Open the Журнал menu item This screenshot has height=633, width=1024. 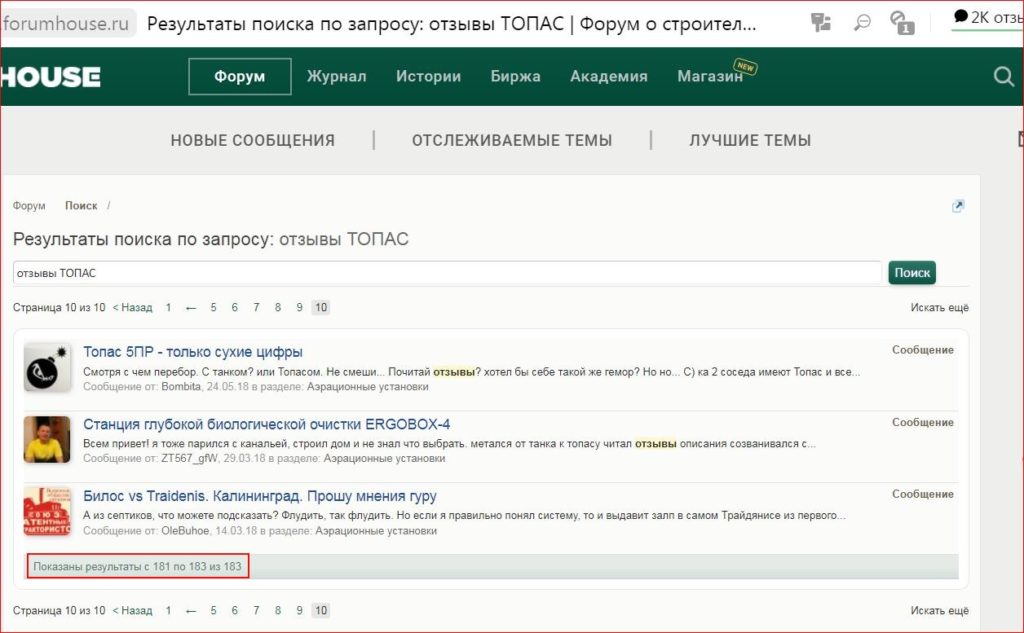[336, 76]
